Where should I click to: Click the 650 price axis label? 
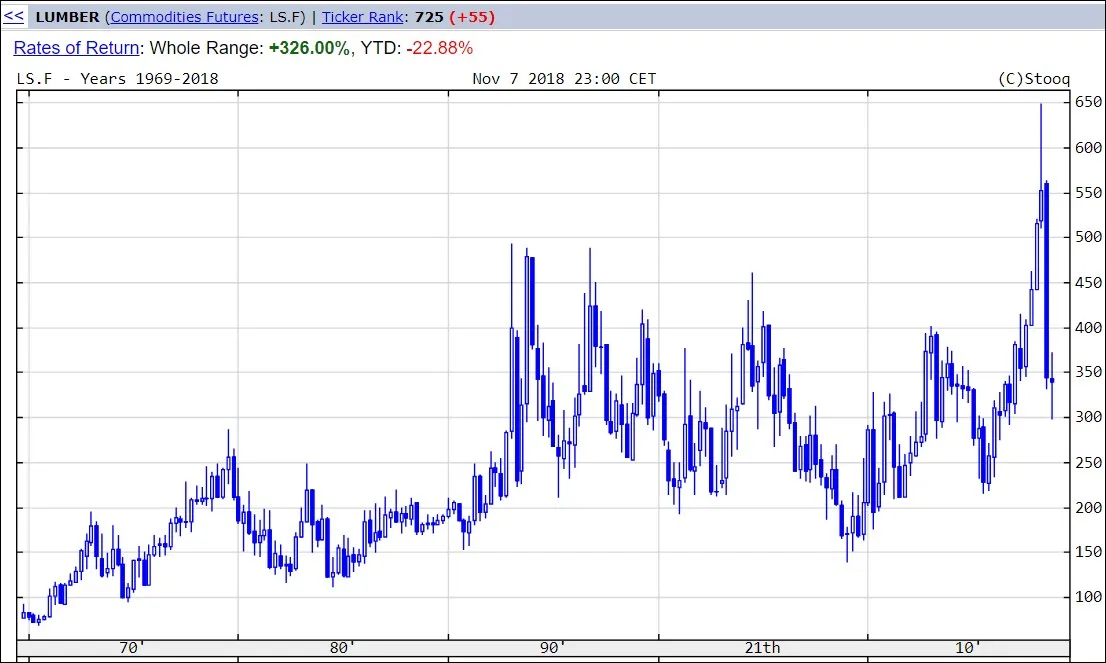point(1088,102)
